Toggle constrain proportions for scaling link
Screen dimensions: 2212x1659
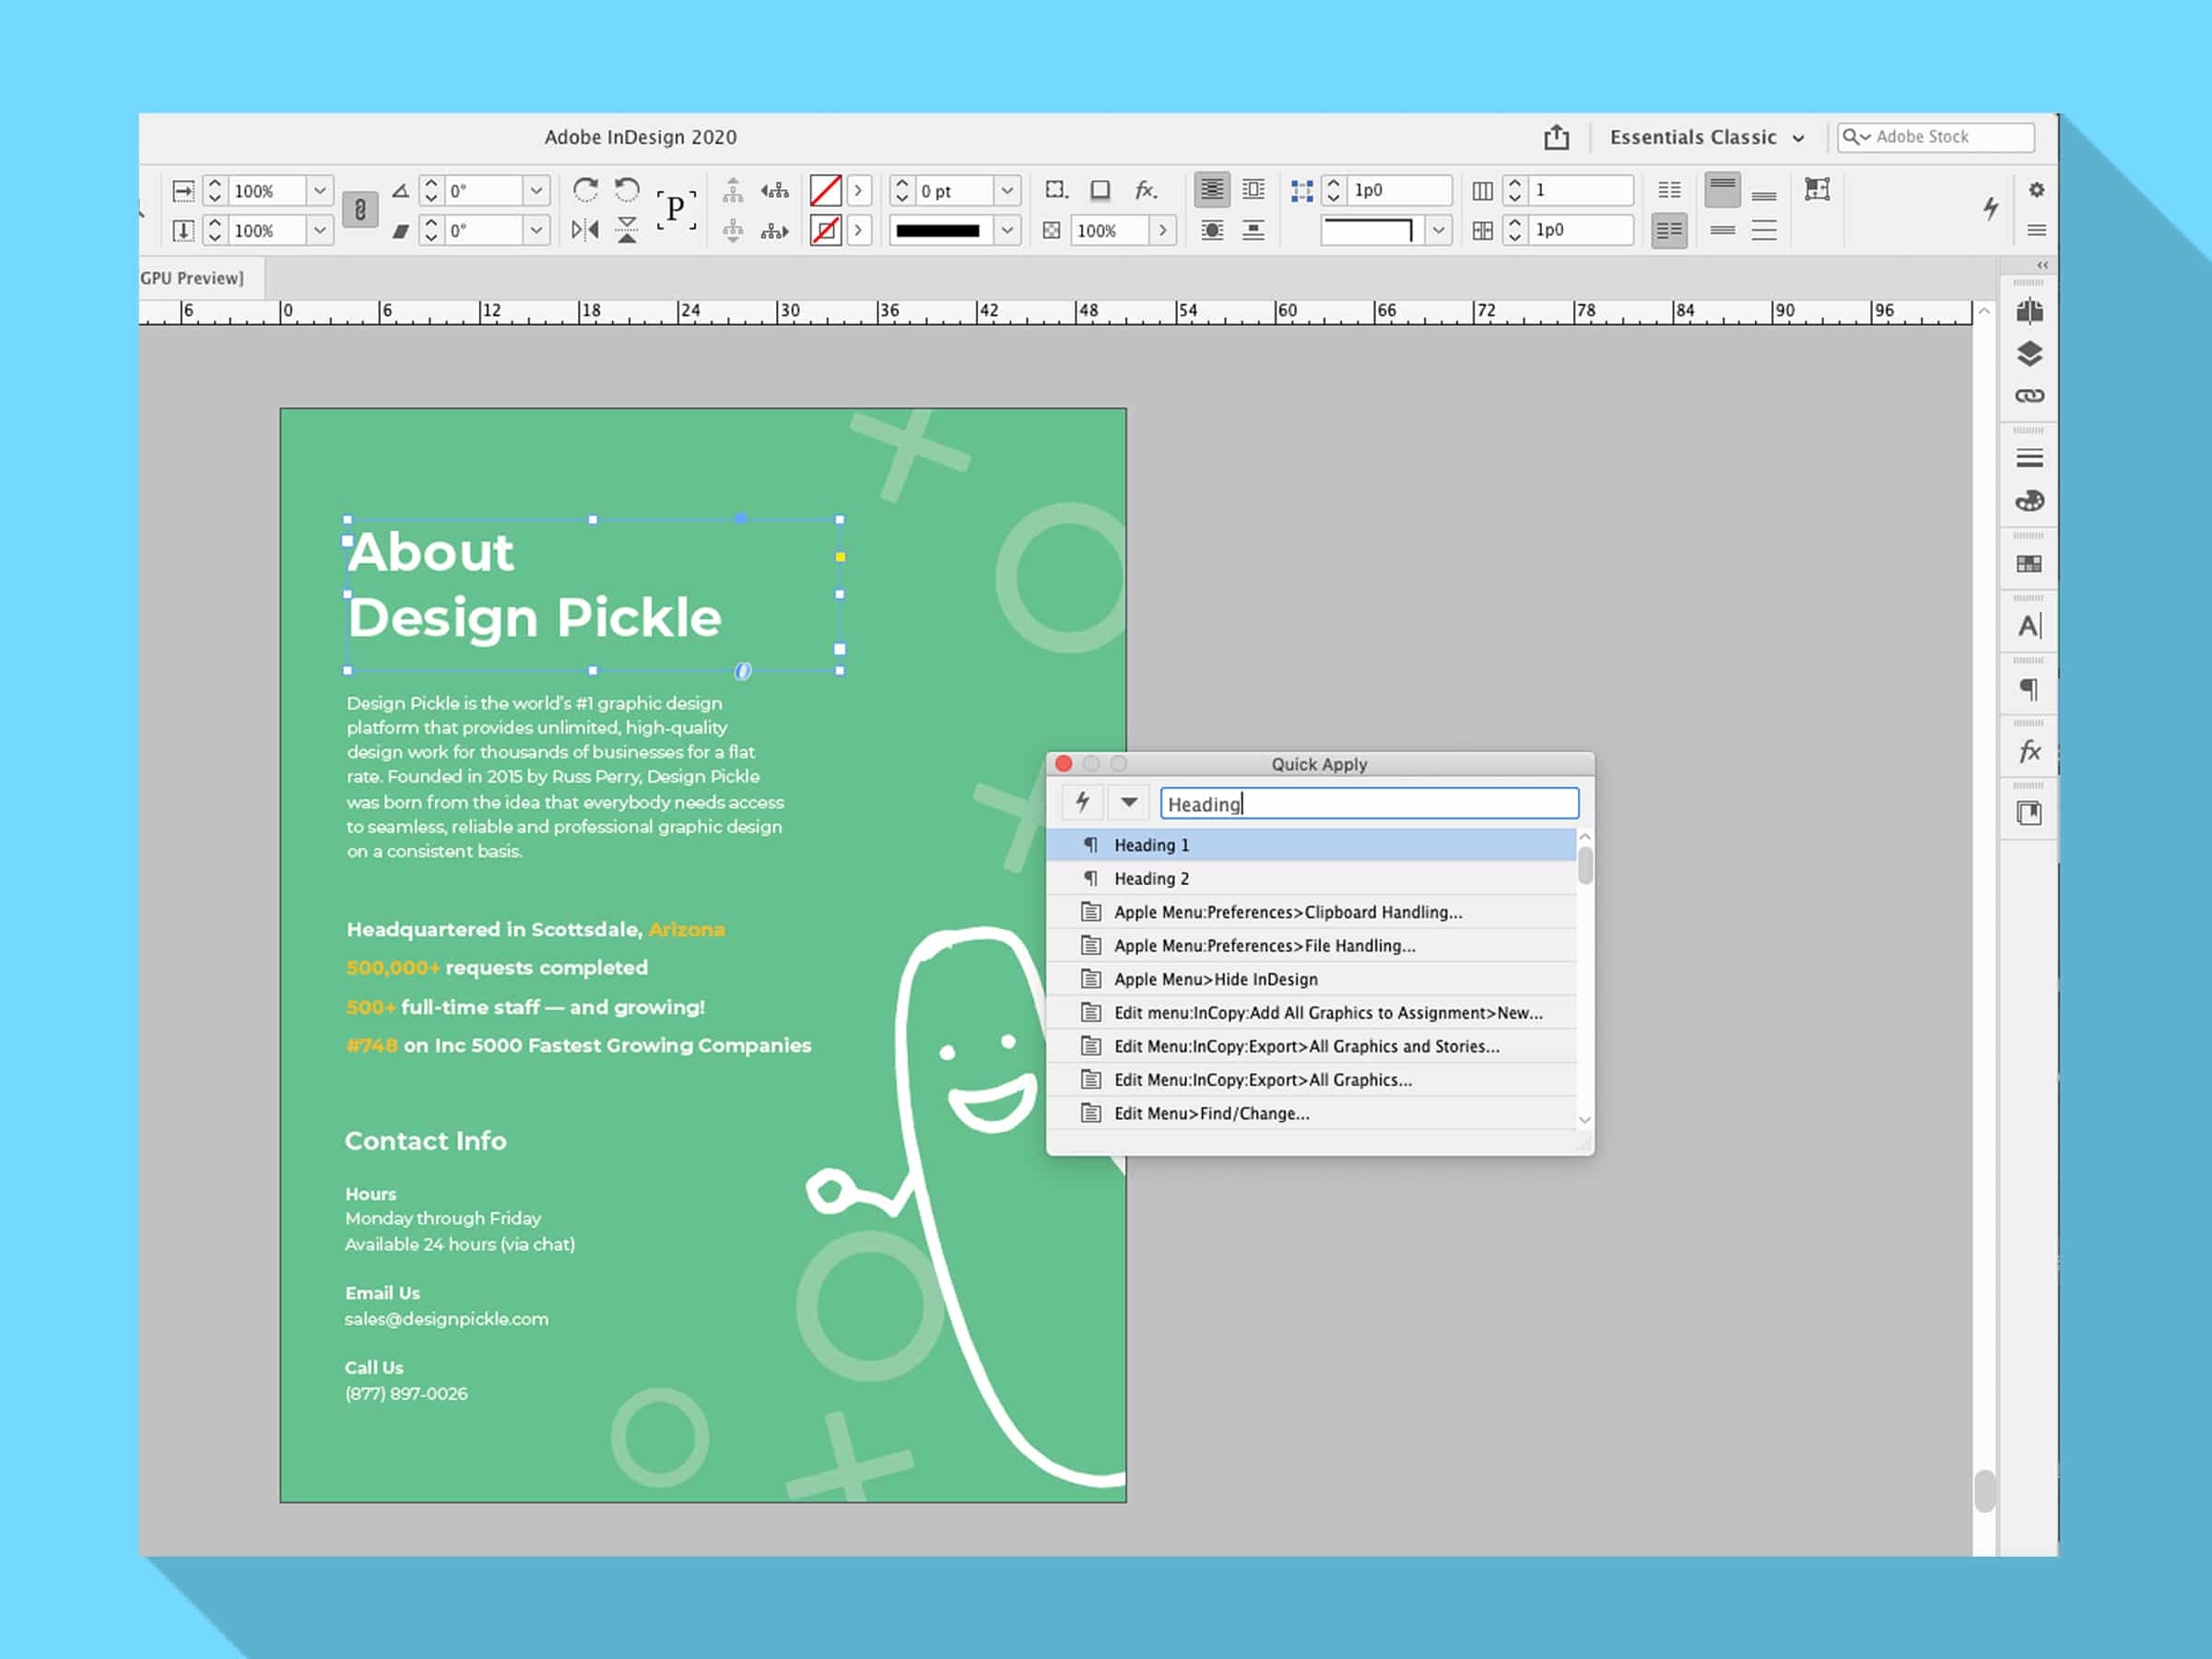point(360,210)
